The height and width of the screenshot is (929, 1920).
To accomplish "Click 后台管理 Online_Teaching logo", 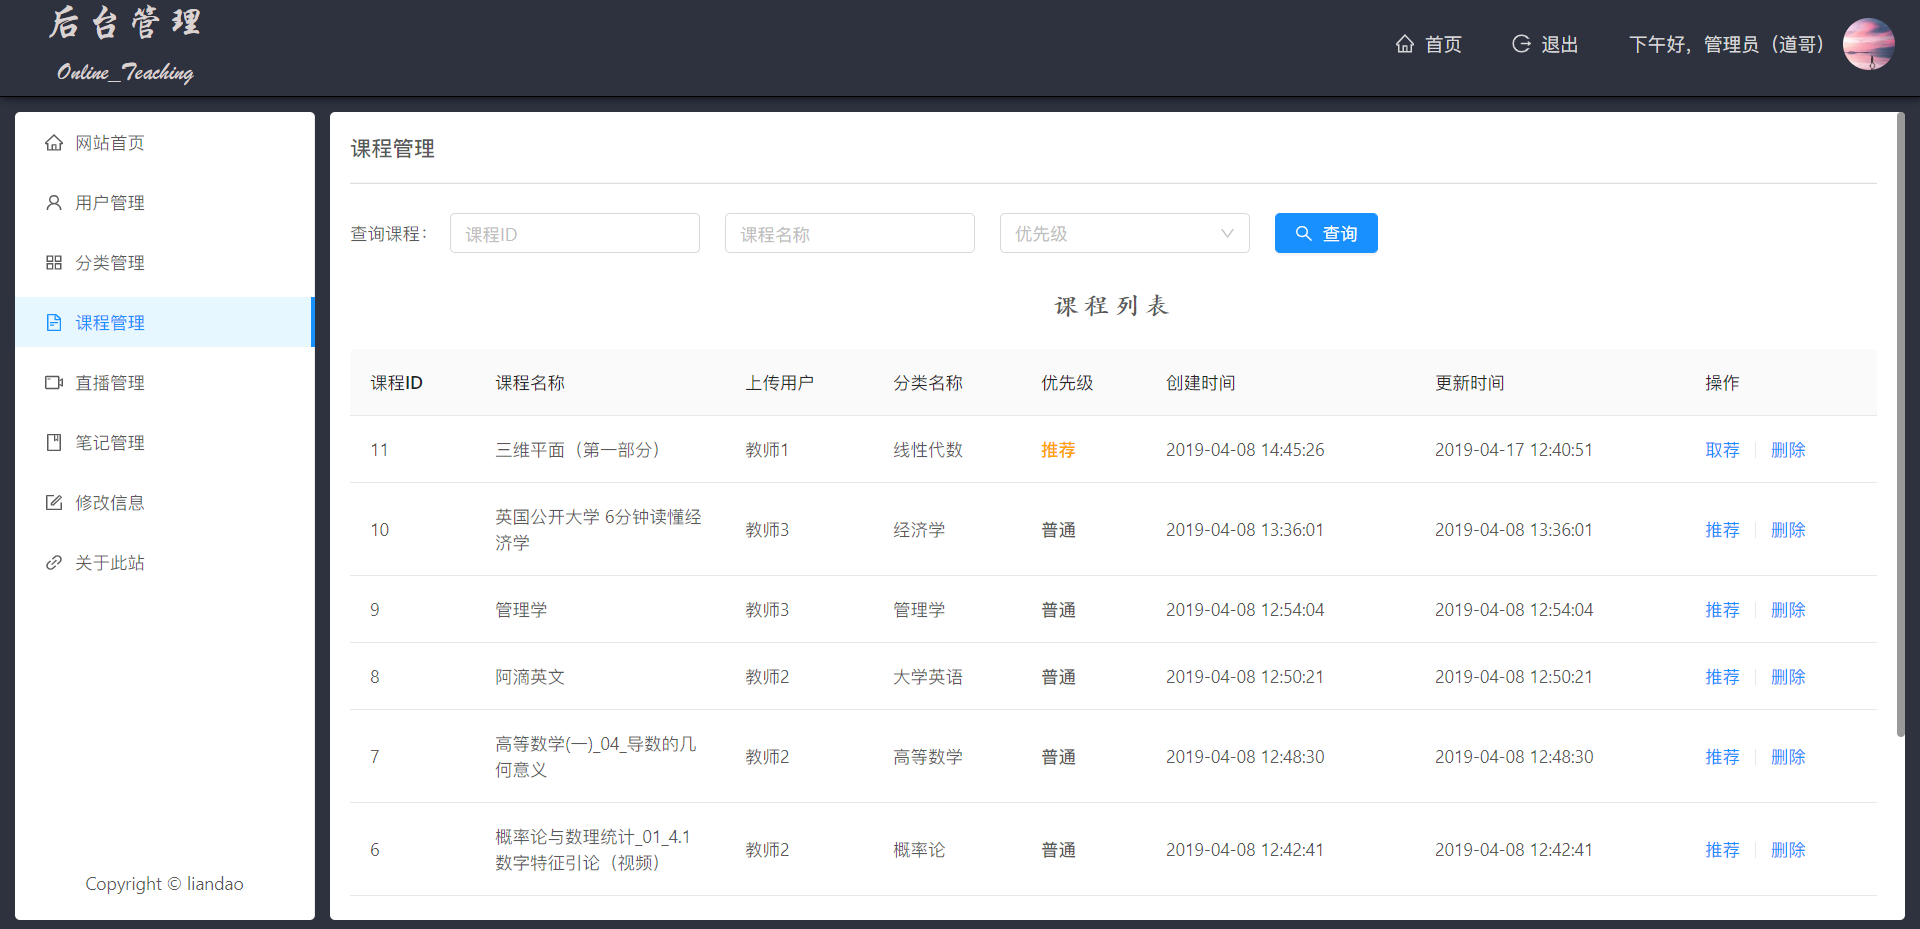I will pos(125,45).
